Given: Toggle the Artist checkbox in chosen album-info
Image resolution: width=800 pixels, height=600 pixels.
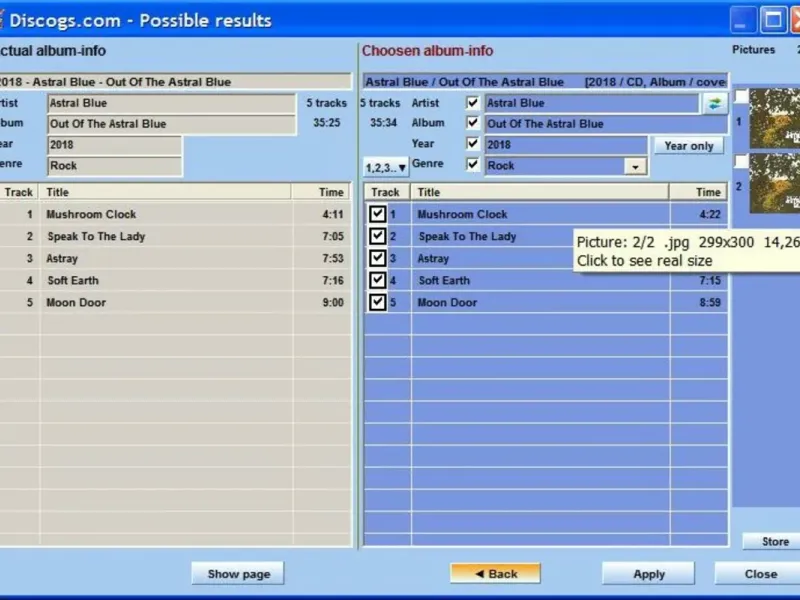Looking at the screenshot, I should 472,103.
